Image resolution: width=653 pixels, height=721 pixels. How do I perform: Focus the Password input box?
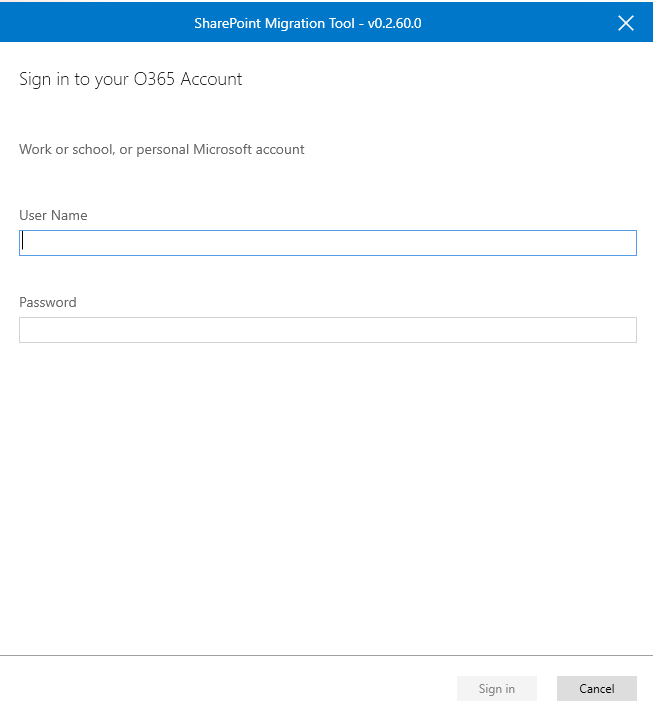[328, 330]
